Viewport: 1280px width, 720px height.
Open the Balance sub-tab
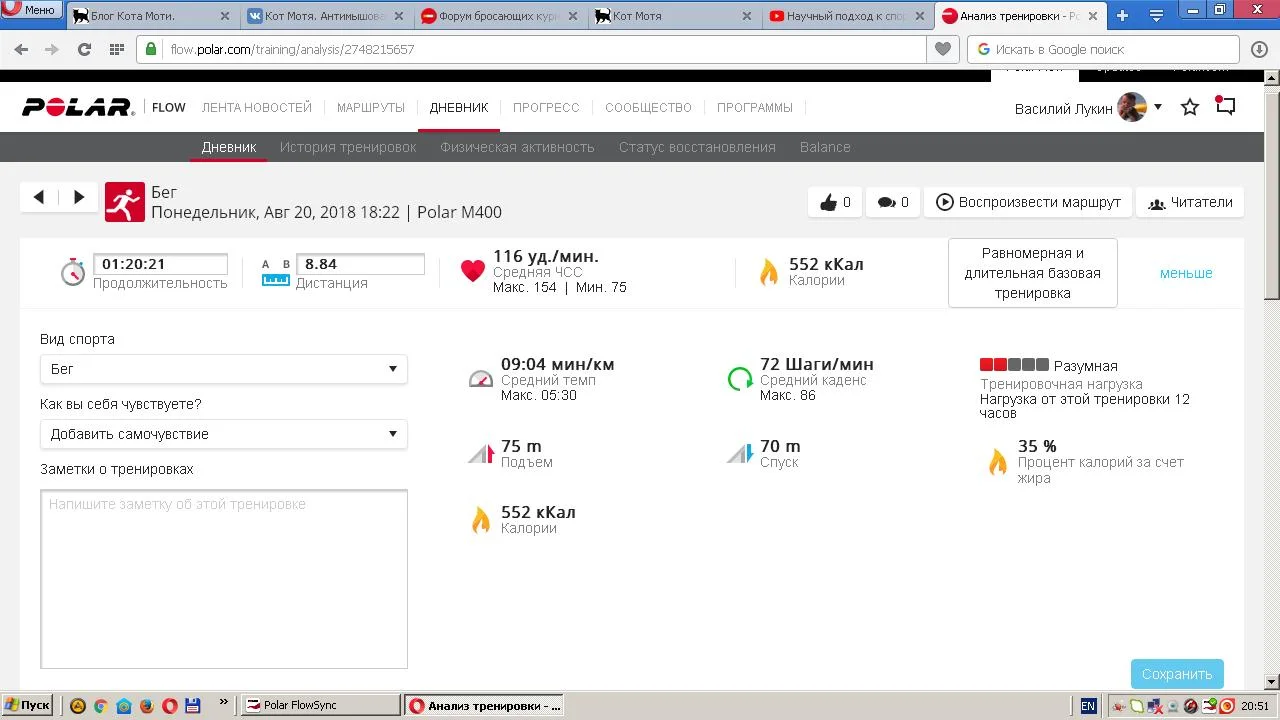[x=825, y=147]
